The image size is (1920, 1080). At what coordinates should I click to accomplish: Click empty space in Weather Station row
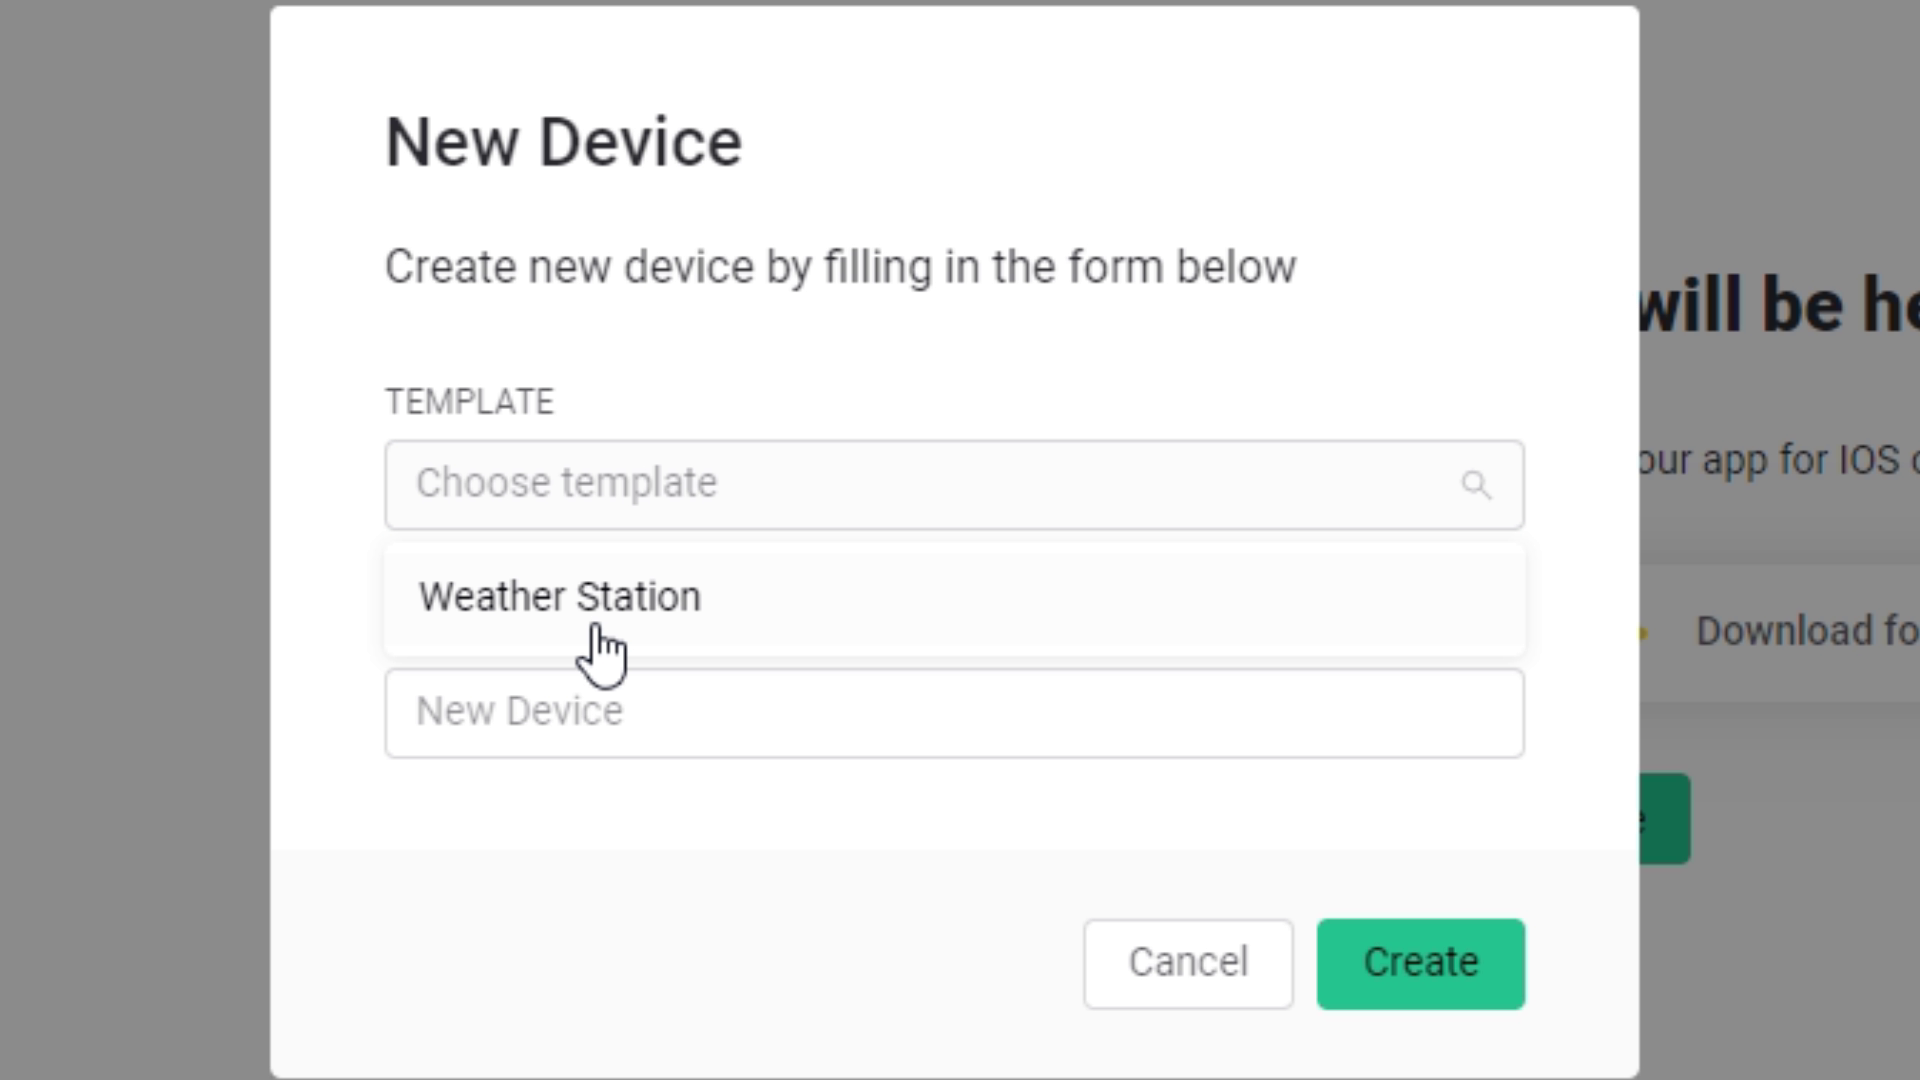pos(1100,599)
